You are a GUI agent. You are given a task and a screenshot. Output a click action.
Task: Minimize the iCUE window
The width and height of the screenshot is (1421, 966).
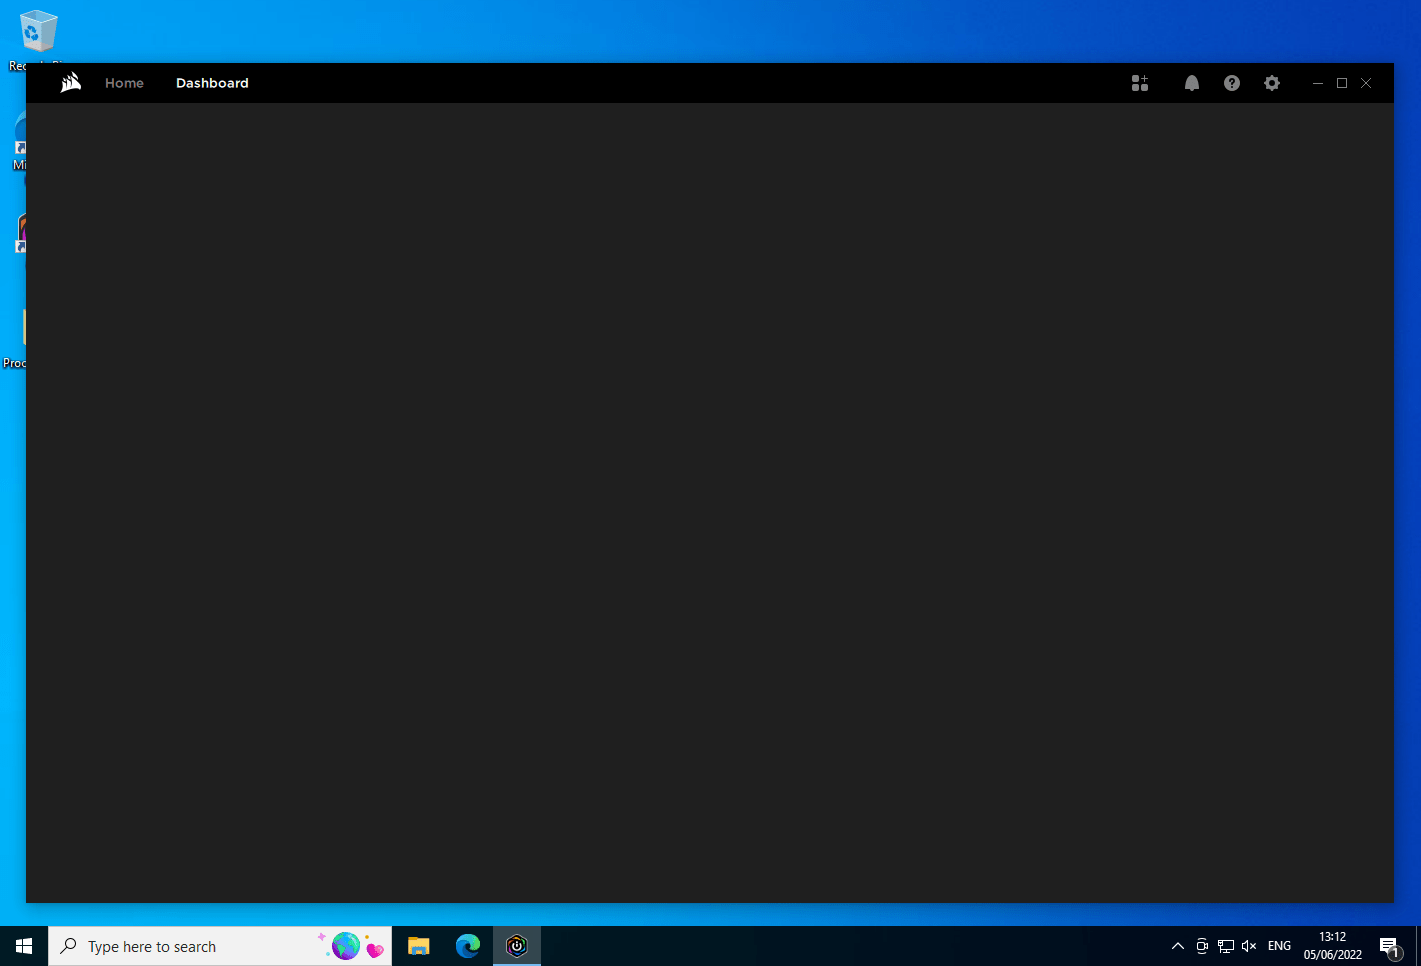click(x=1318, y=83)
